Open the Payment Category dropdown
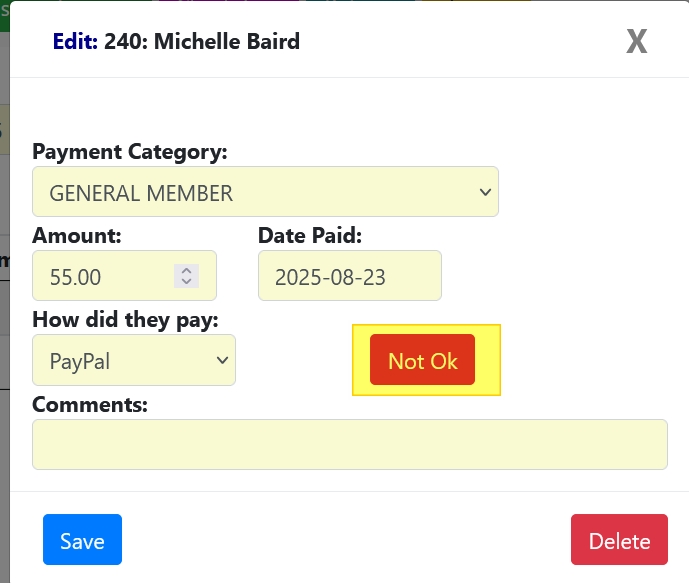This screenshot has height=583, width=689. (265, 192)
